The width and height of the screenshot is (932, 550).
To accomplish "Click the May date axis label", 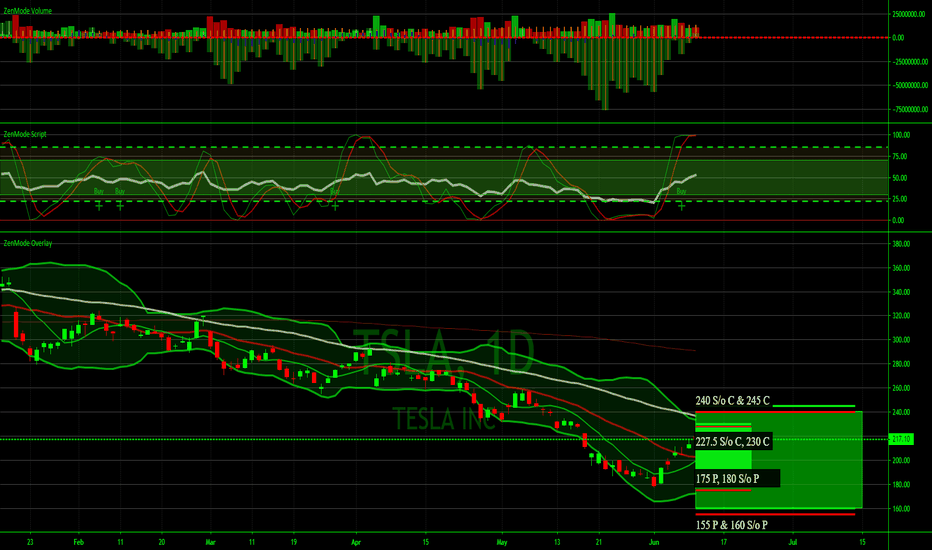I will [502, 542].
